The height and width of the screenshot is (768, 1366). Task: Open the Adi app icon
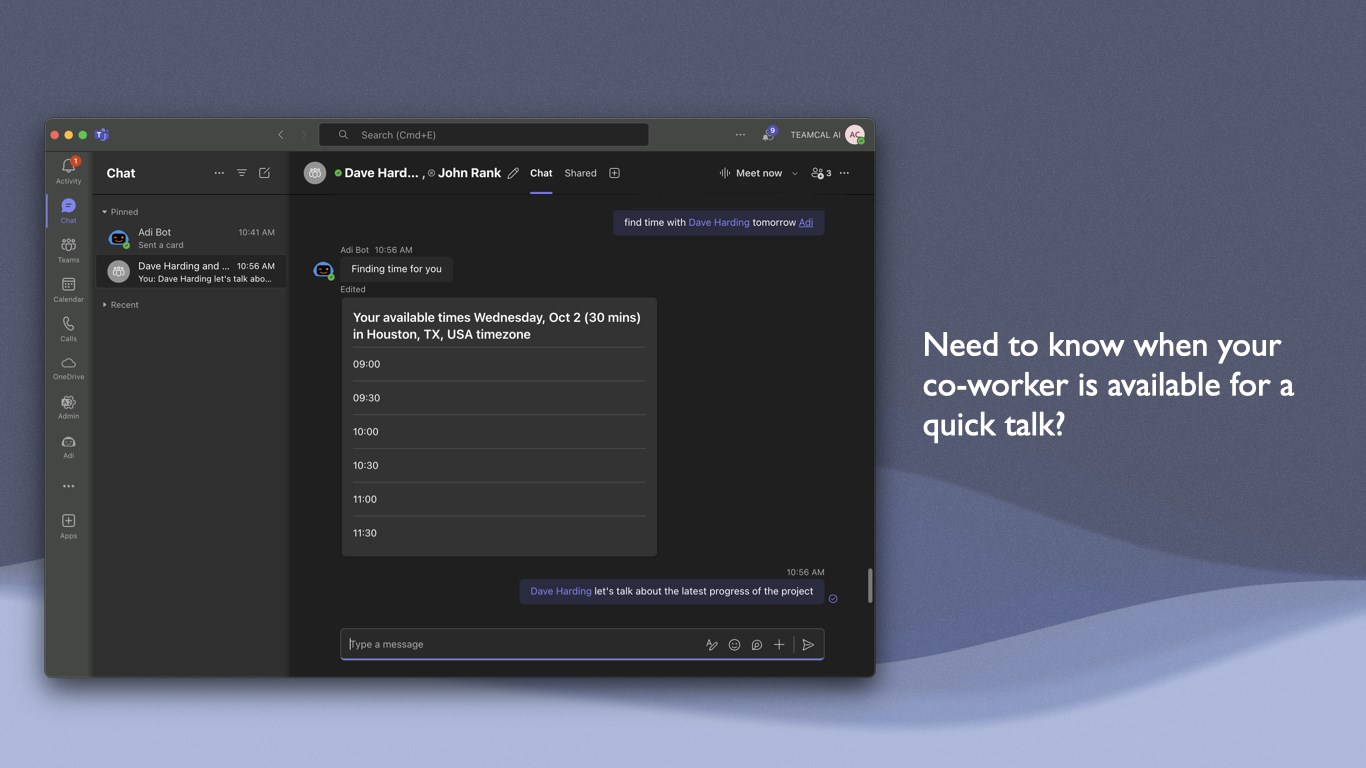coord(68,447)
